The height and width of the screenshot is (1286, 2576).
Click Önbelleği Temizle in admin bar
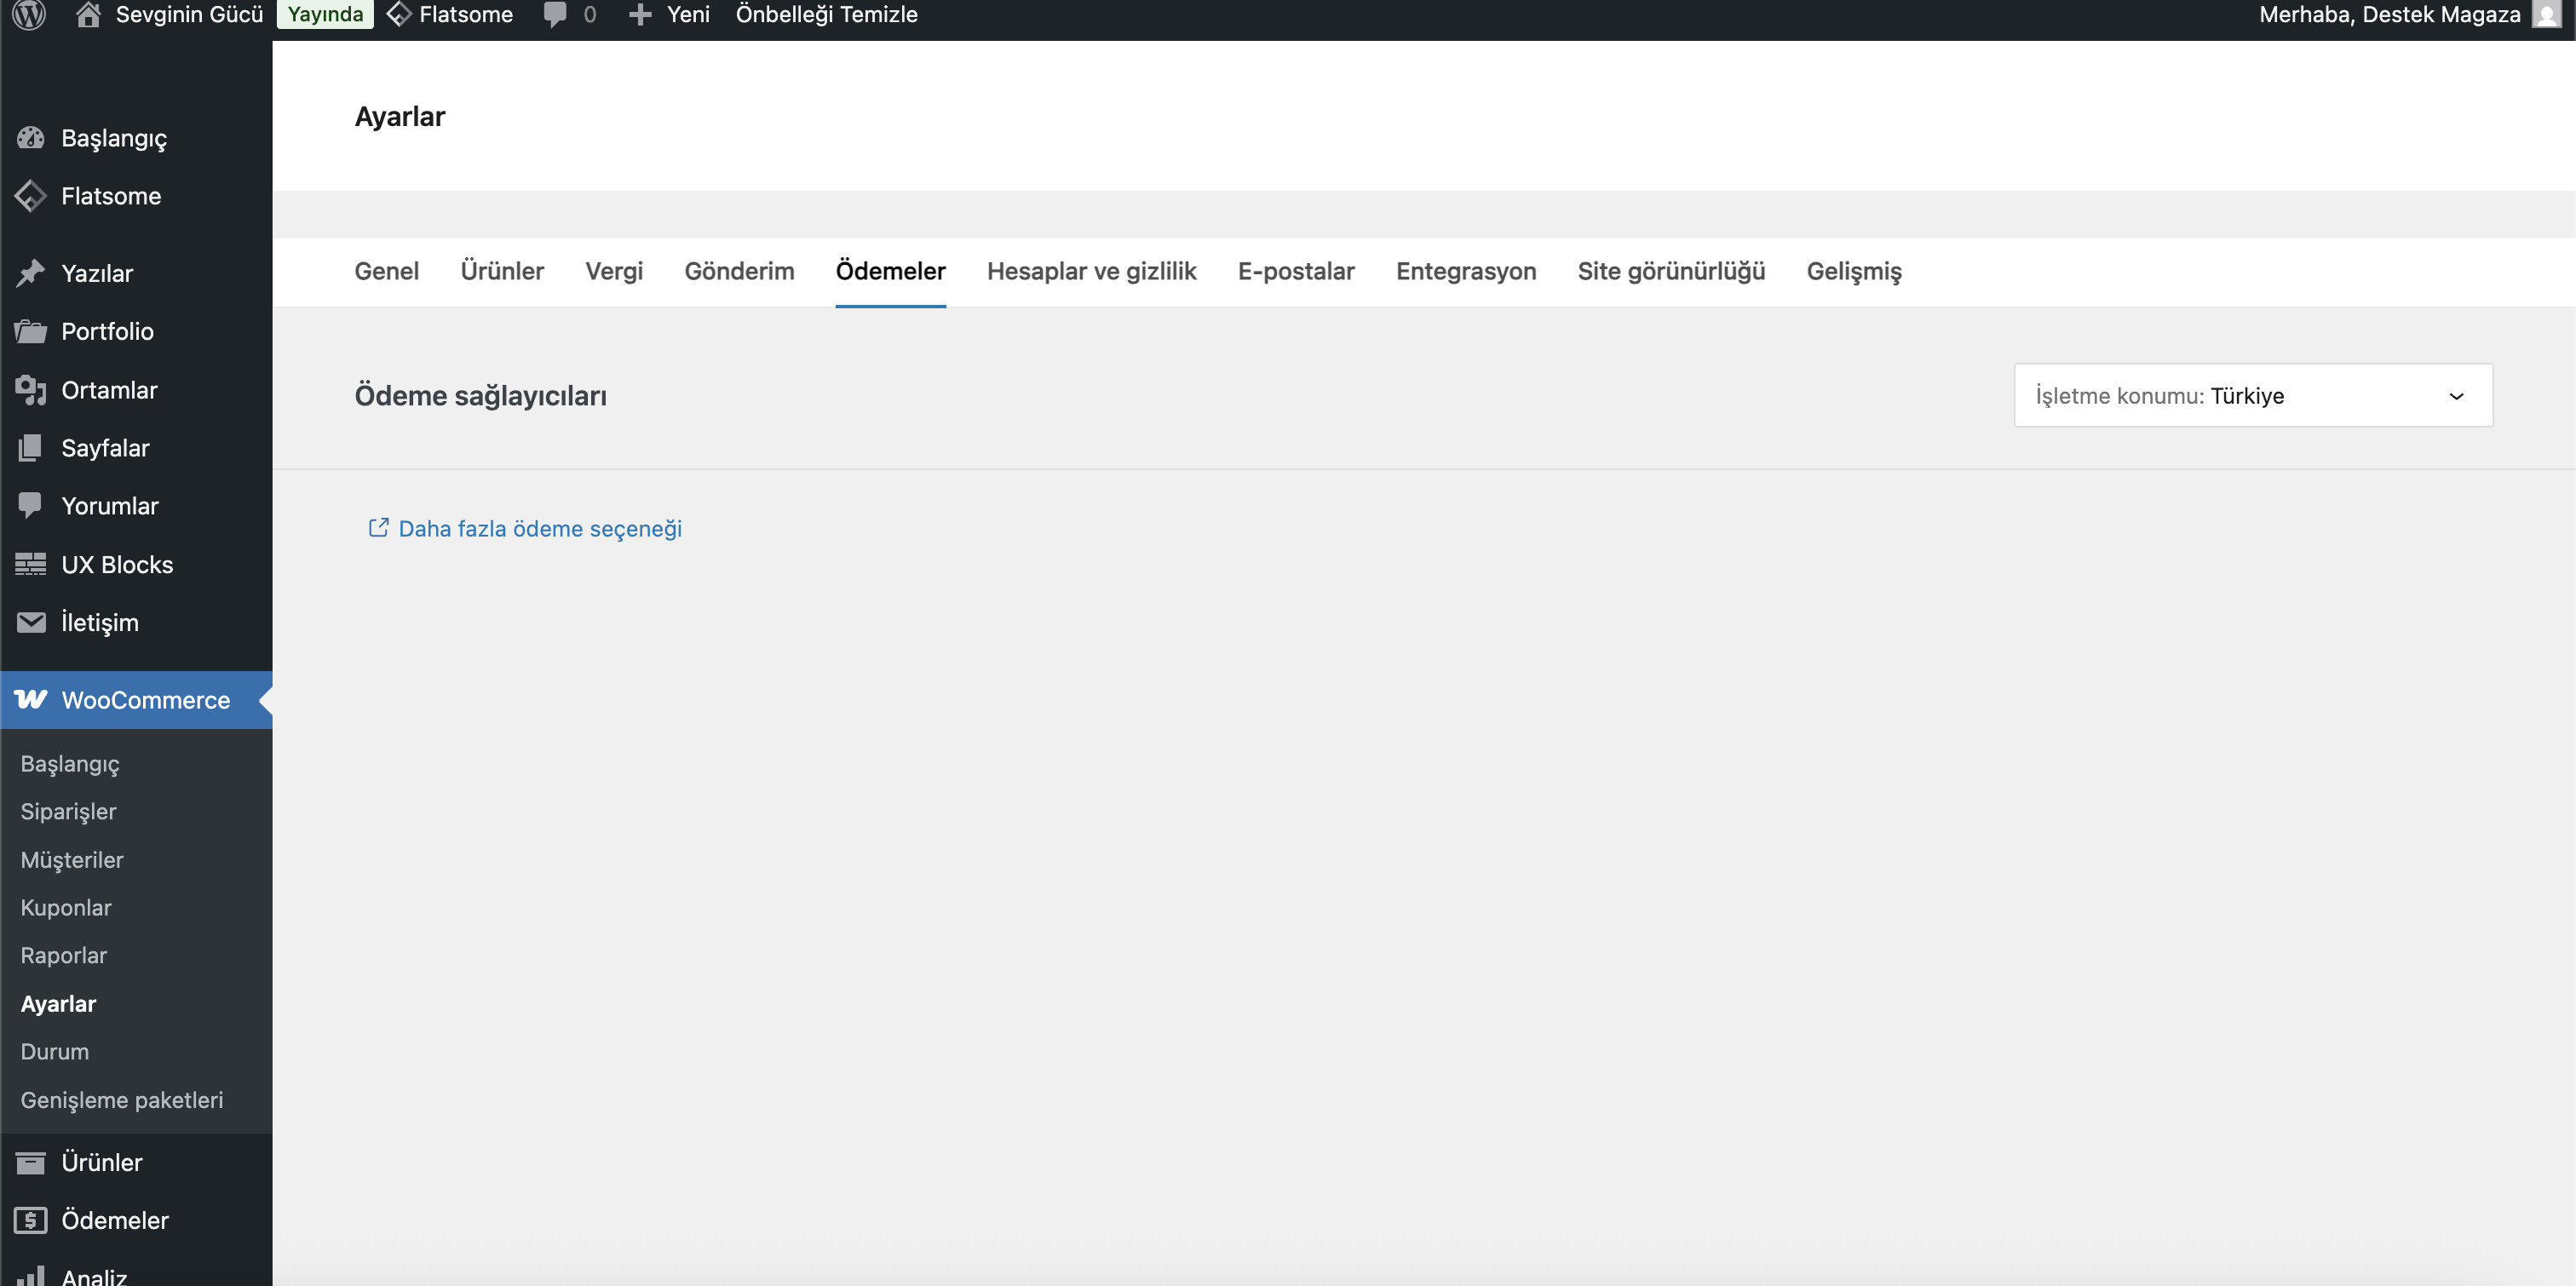click(826, 14)
